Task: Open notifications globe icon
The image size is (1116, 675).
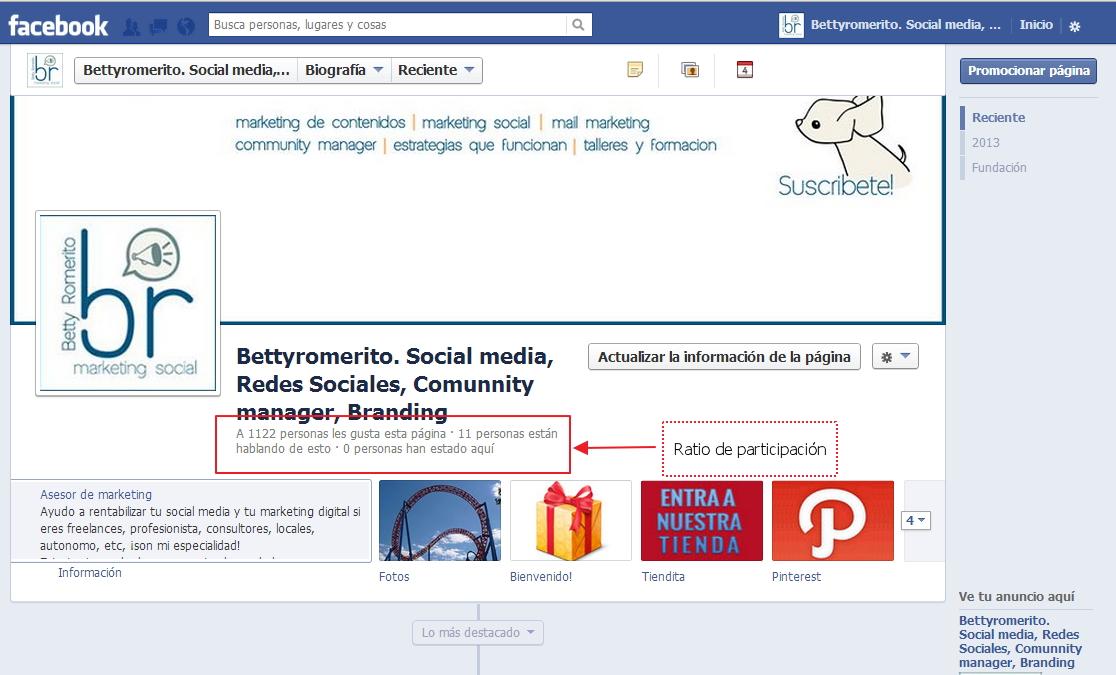Action: 186,27
